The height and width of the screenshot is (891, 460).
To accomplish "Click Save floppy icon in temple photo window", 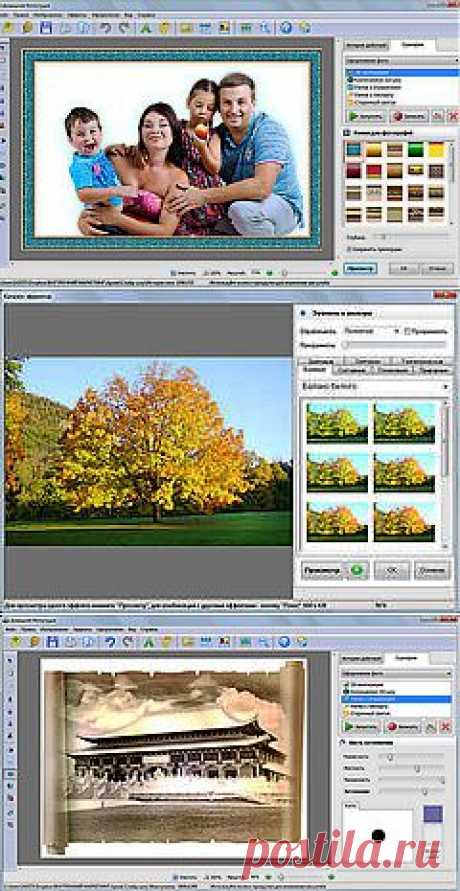I will tap(52, 642).
